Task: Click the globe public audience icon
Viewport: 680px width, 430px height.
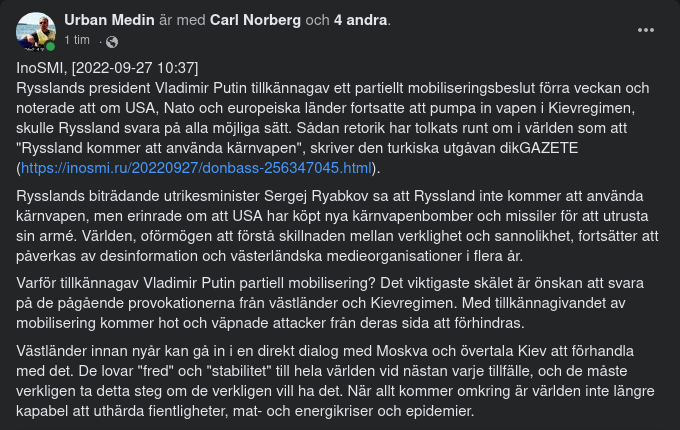Action: coord(112,42)
